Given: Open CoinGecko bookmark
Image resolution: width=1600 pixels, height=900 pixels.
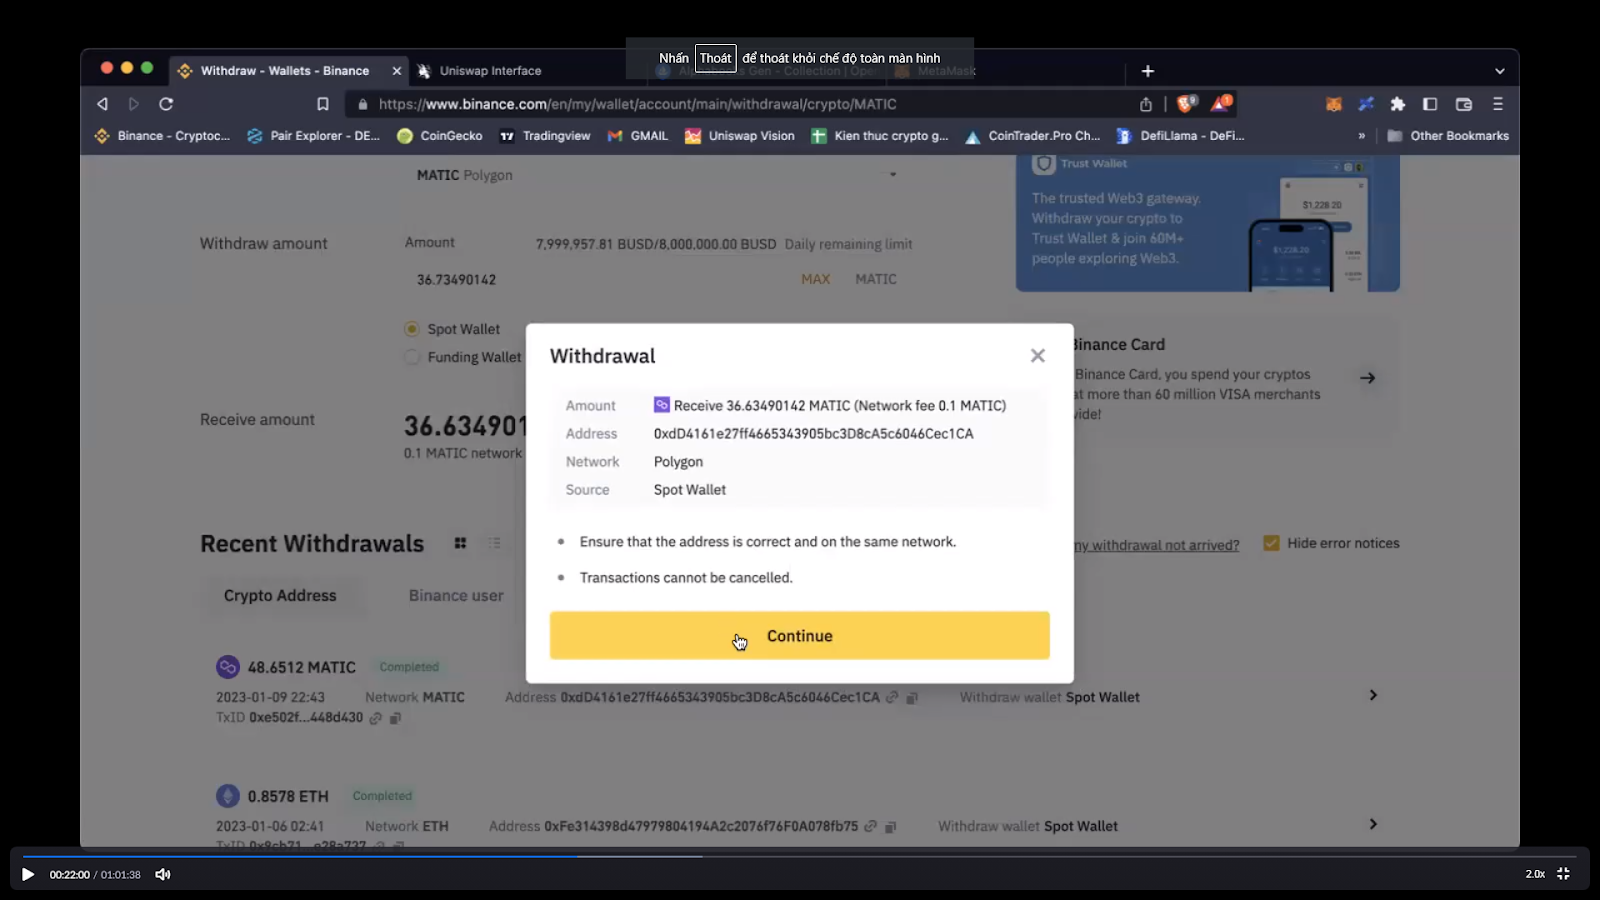Looking at the screenshot, I should tap(440, 136).
